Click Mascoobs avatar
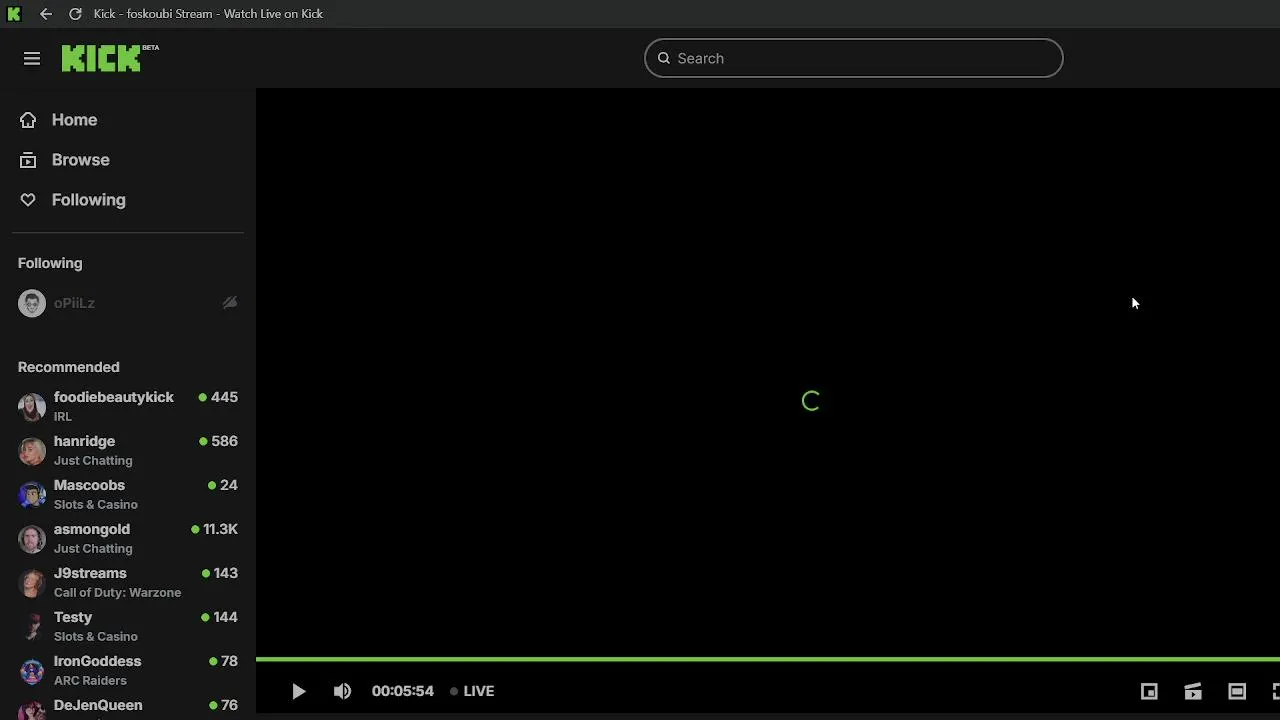 [x=32, y=495]
